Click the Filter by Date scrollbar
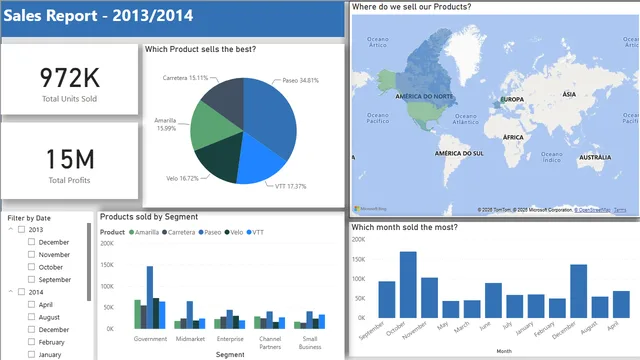 click(89, 262)
